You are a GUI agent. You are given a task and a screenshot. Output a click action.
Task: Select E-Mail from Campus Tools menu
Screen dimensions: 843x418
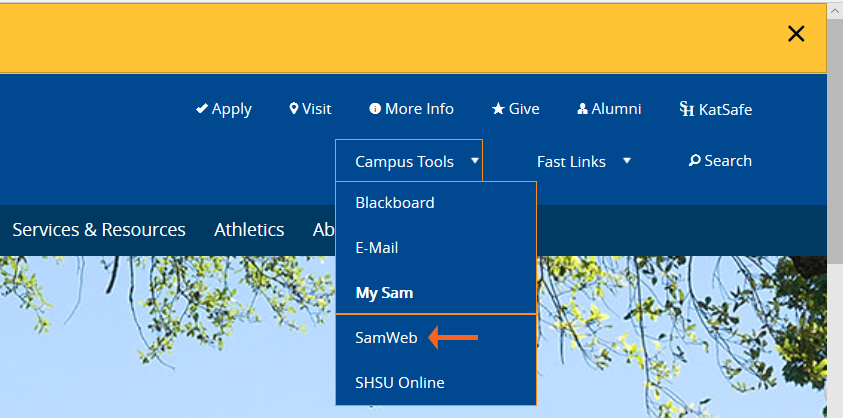point(436,248)
